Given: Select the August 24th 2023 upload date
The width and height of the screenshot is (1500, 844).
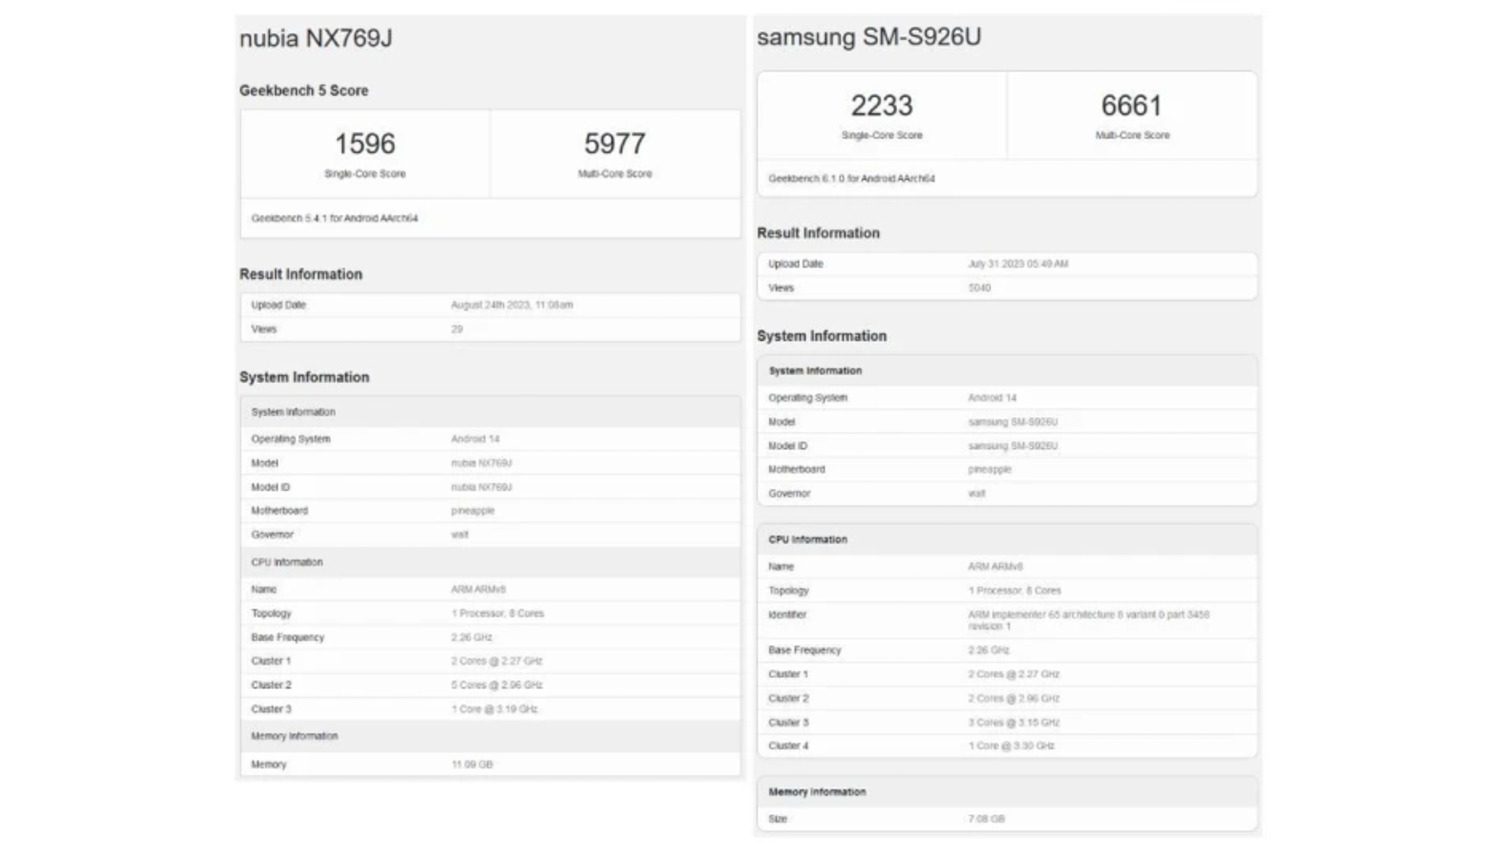Looking at the screenshot, I should 511,305.
